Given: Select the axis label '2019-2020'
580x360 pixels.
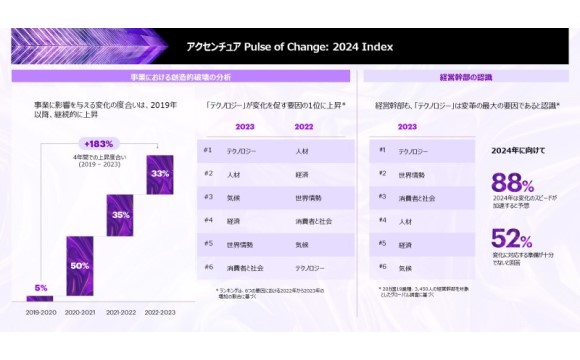Looking at the screenshot, I should [x=41, y=313].
